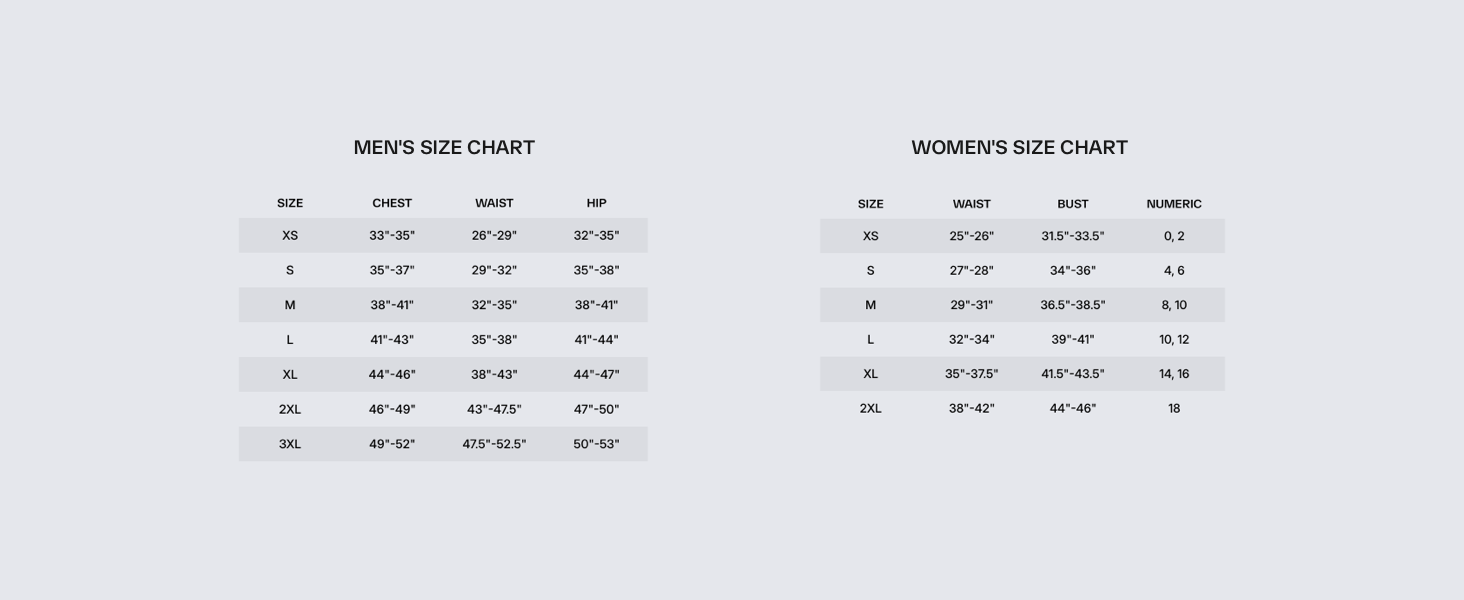This screenshot has height=600, width=1464.
Task: Click men's XS chest value 33"-35"
Action: (x=392, y=236)
